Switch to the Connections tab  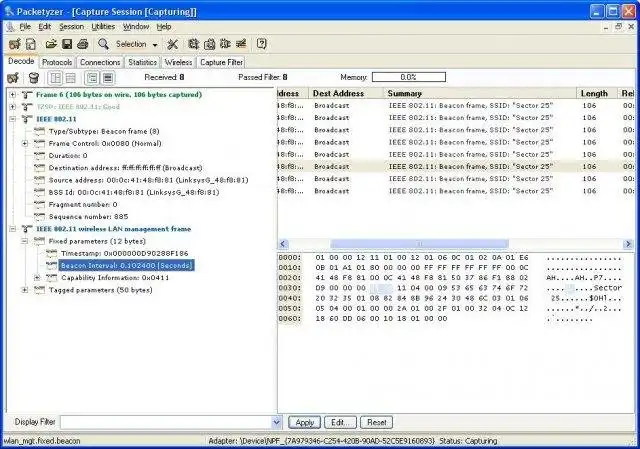[x=100, y=62]
